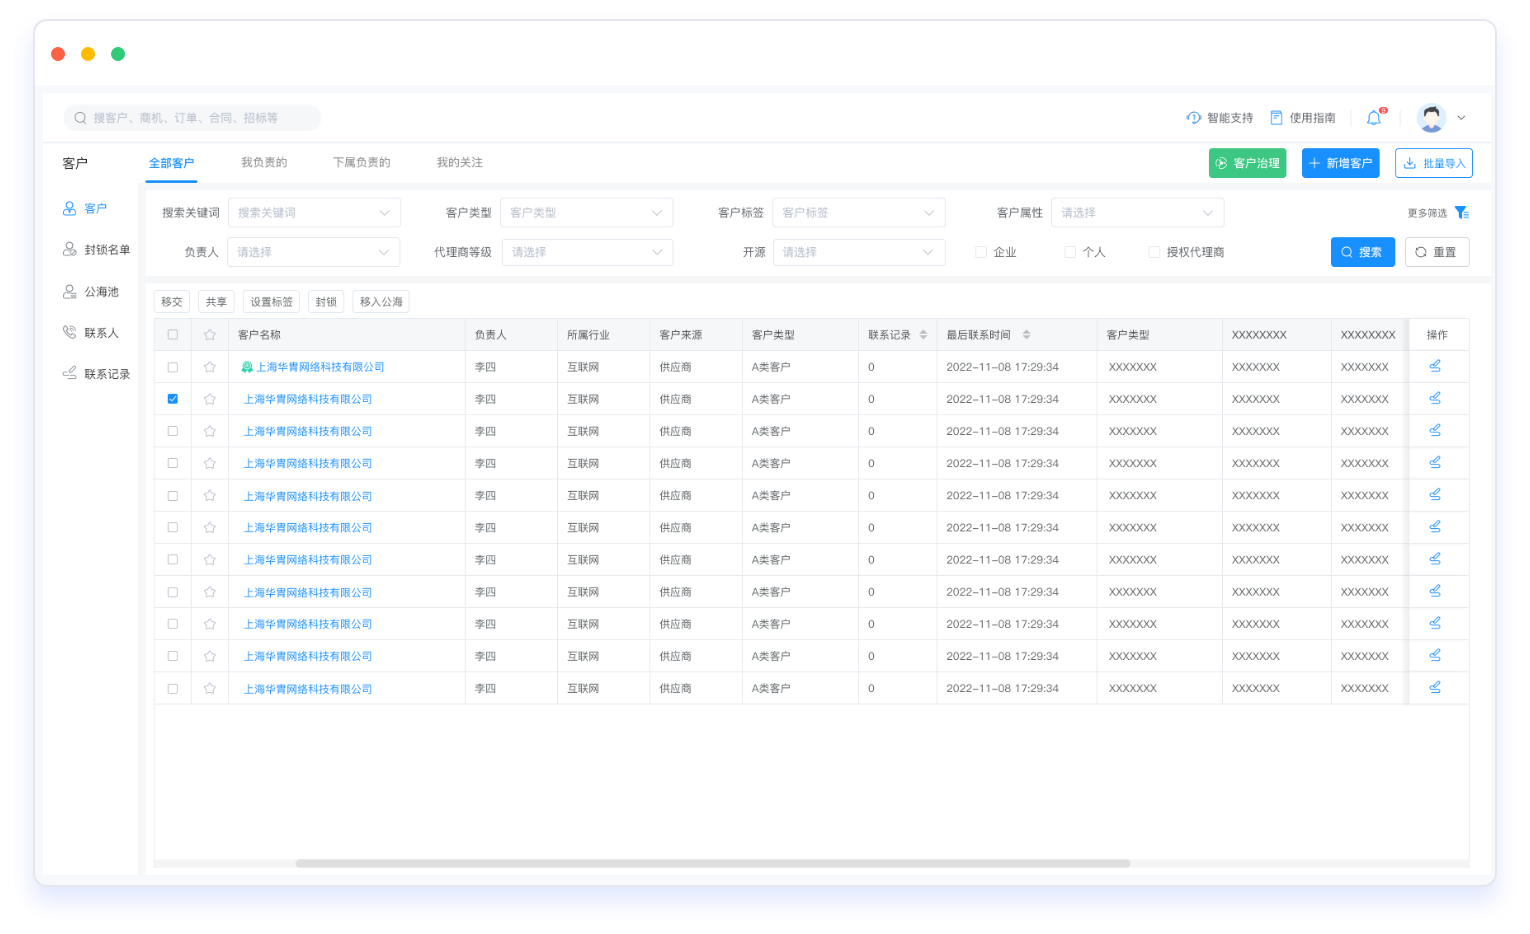Click magnifier icon in top search bar
This screenshot has height=934, width=1530.
80,118
